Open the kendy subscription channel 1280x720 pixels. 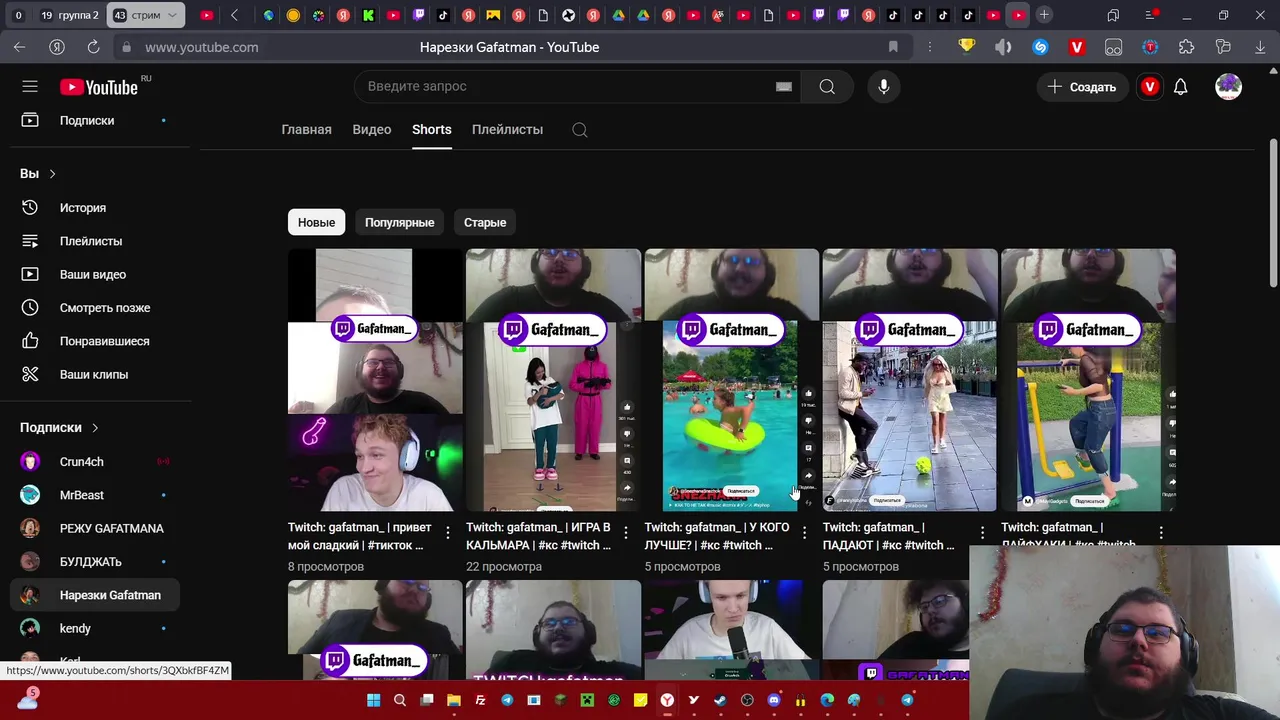click(x=96, y=628)
